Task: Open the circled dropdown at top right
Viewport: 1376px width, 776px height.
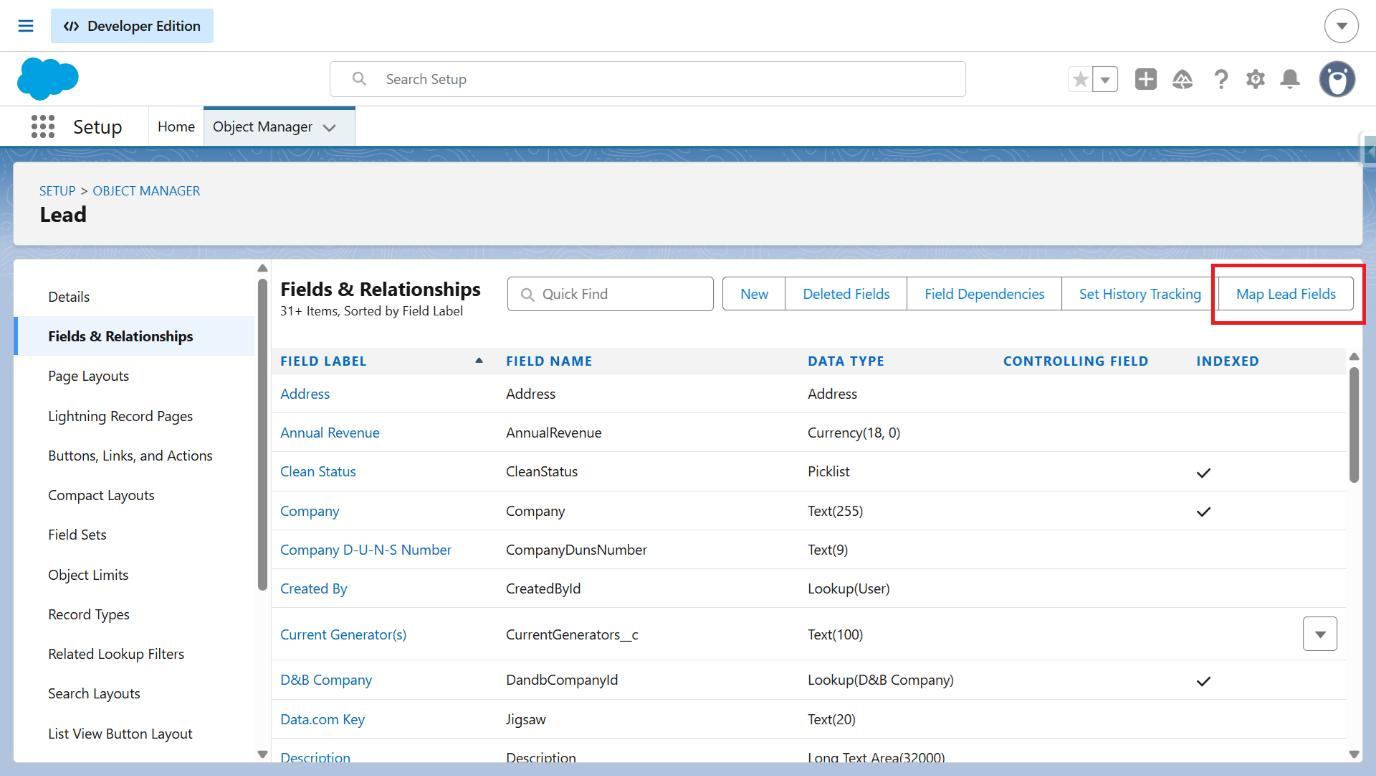Action: 1341,26
